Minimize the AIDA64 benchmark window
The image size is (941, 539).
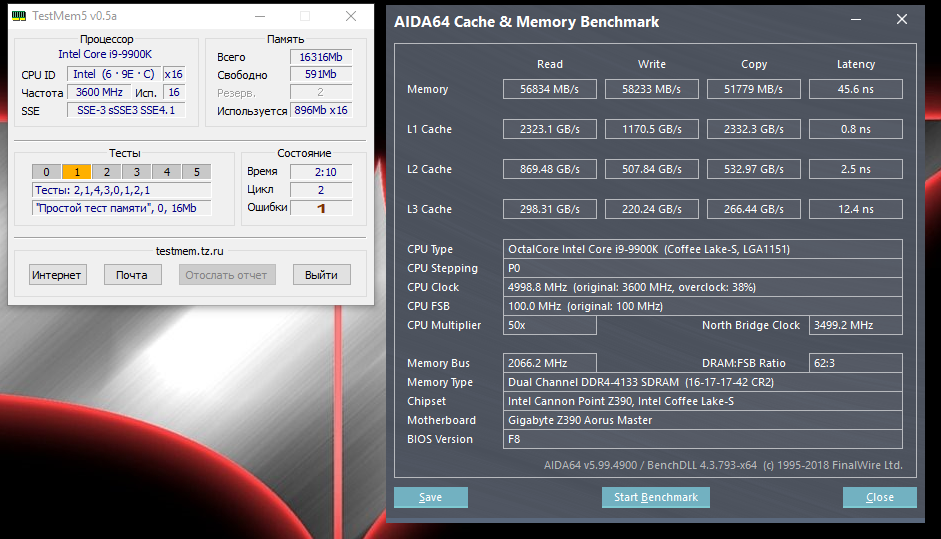click(856, 20)
